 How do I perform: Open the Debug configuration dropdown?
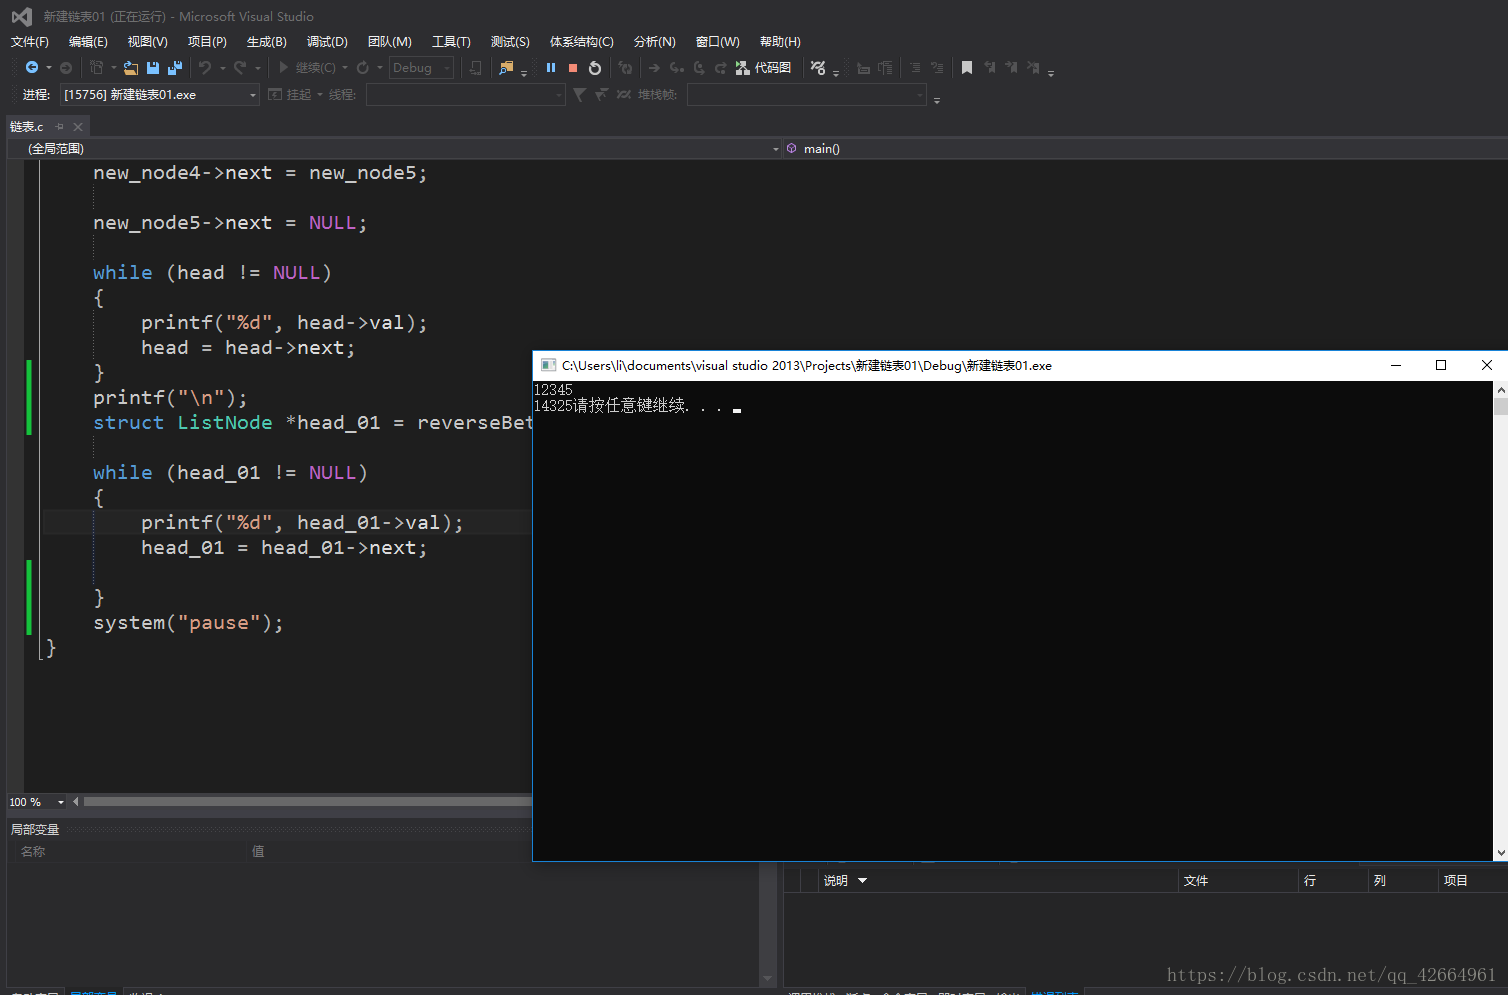[x=421, y=67]
